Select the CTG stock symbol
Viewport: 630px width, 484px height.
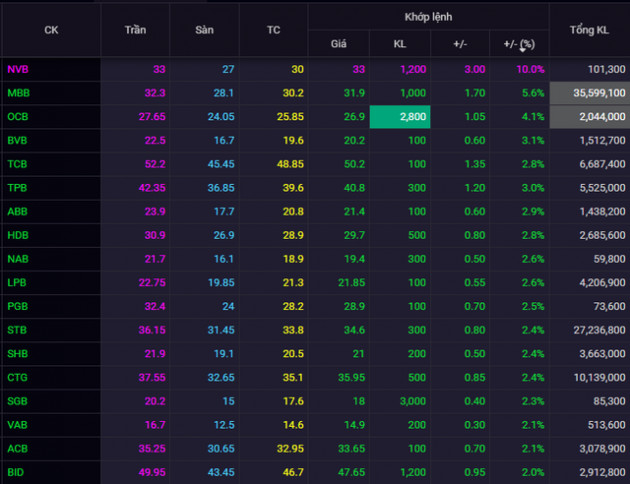tap(17, 377)
